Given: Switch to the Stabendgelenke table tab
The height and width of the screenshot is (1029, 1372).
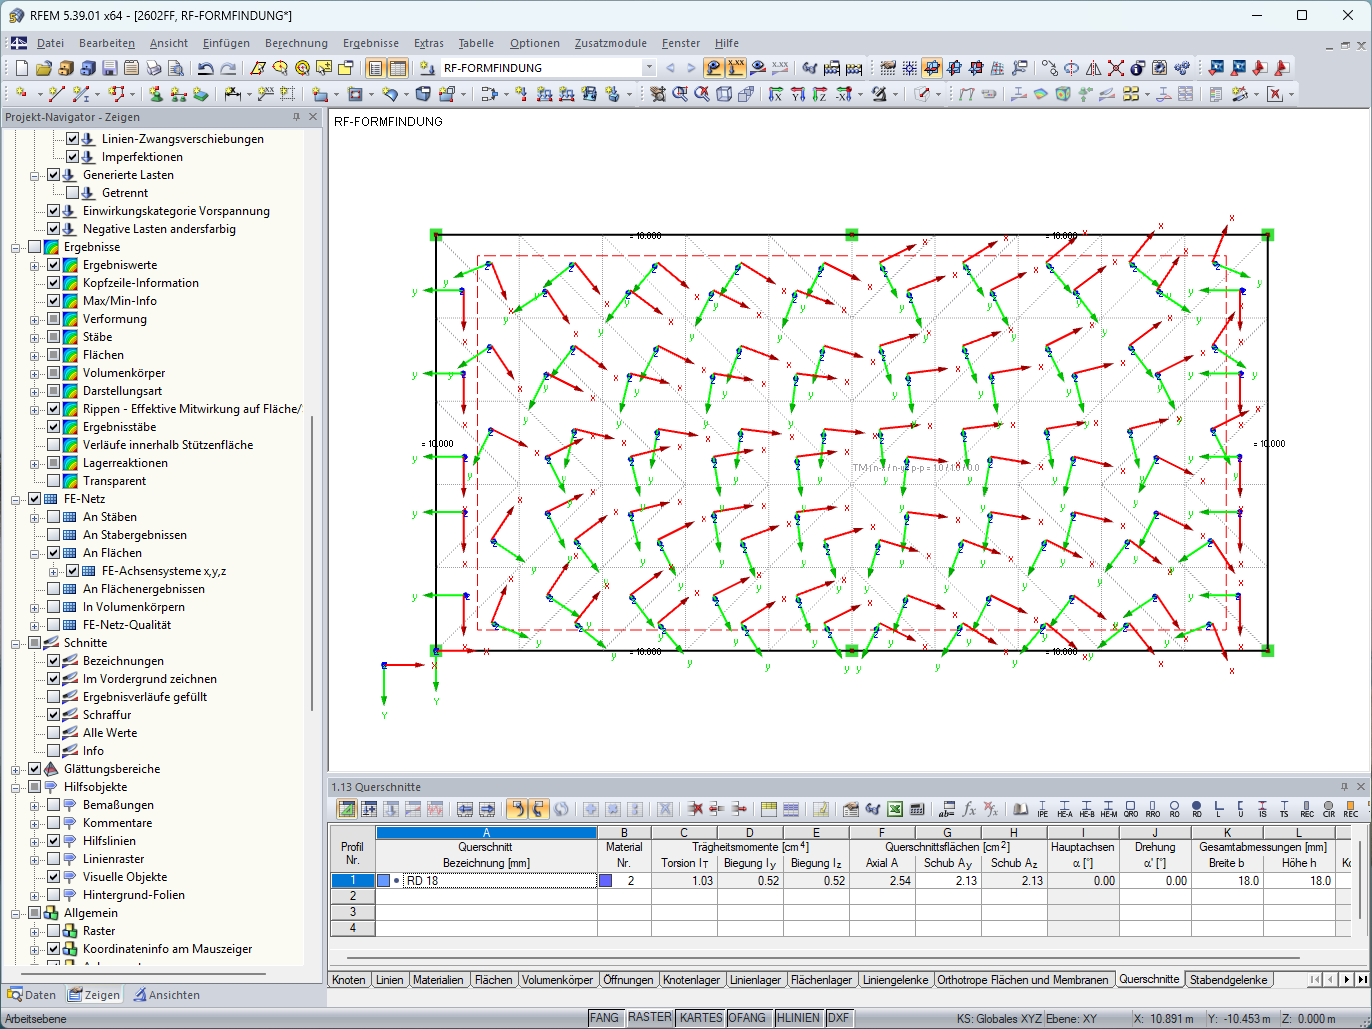Looking at the screenshot, I should [1228, 980].
